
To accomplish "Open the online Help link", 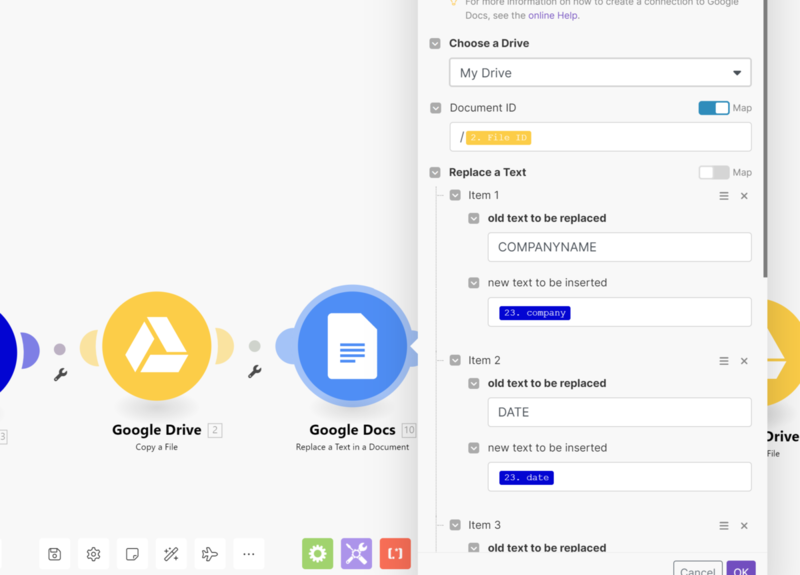I will tap(553, 15).
